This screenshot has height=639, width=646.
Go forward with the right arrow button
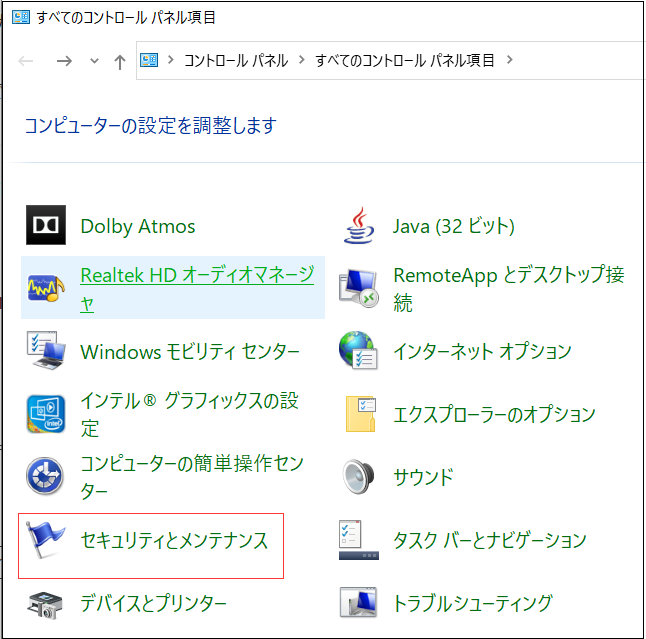[x=64, y=61]
